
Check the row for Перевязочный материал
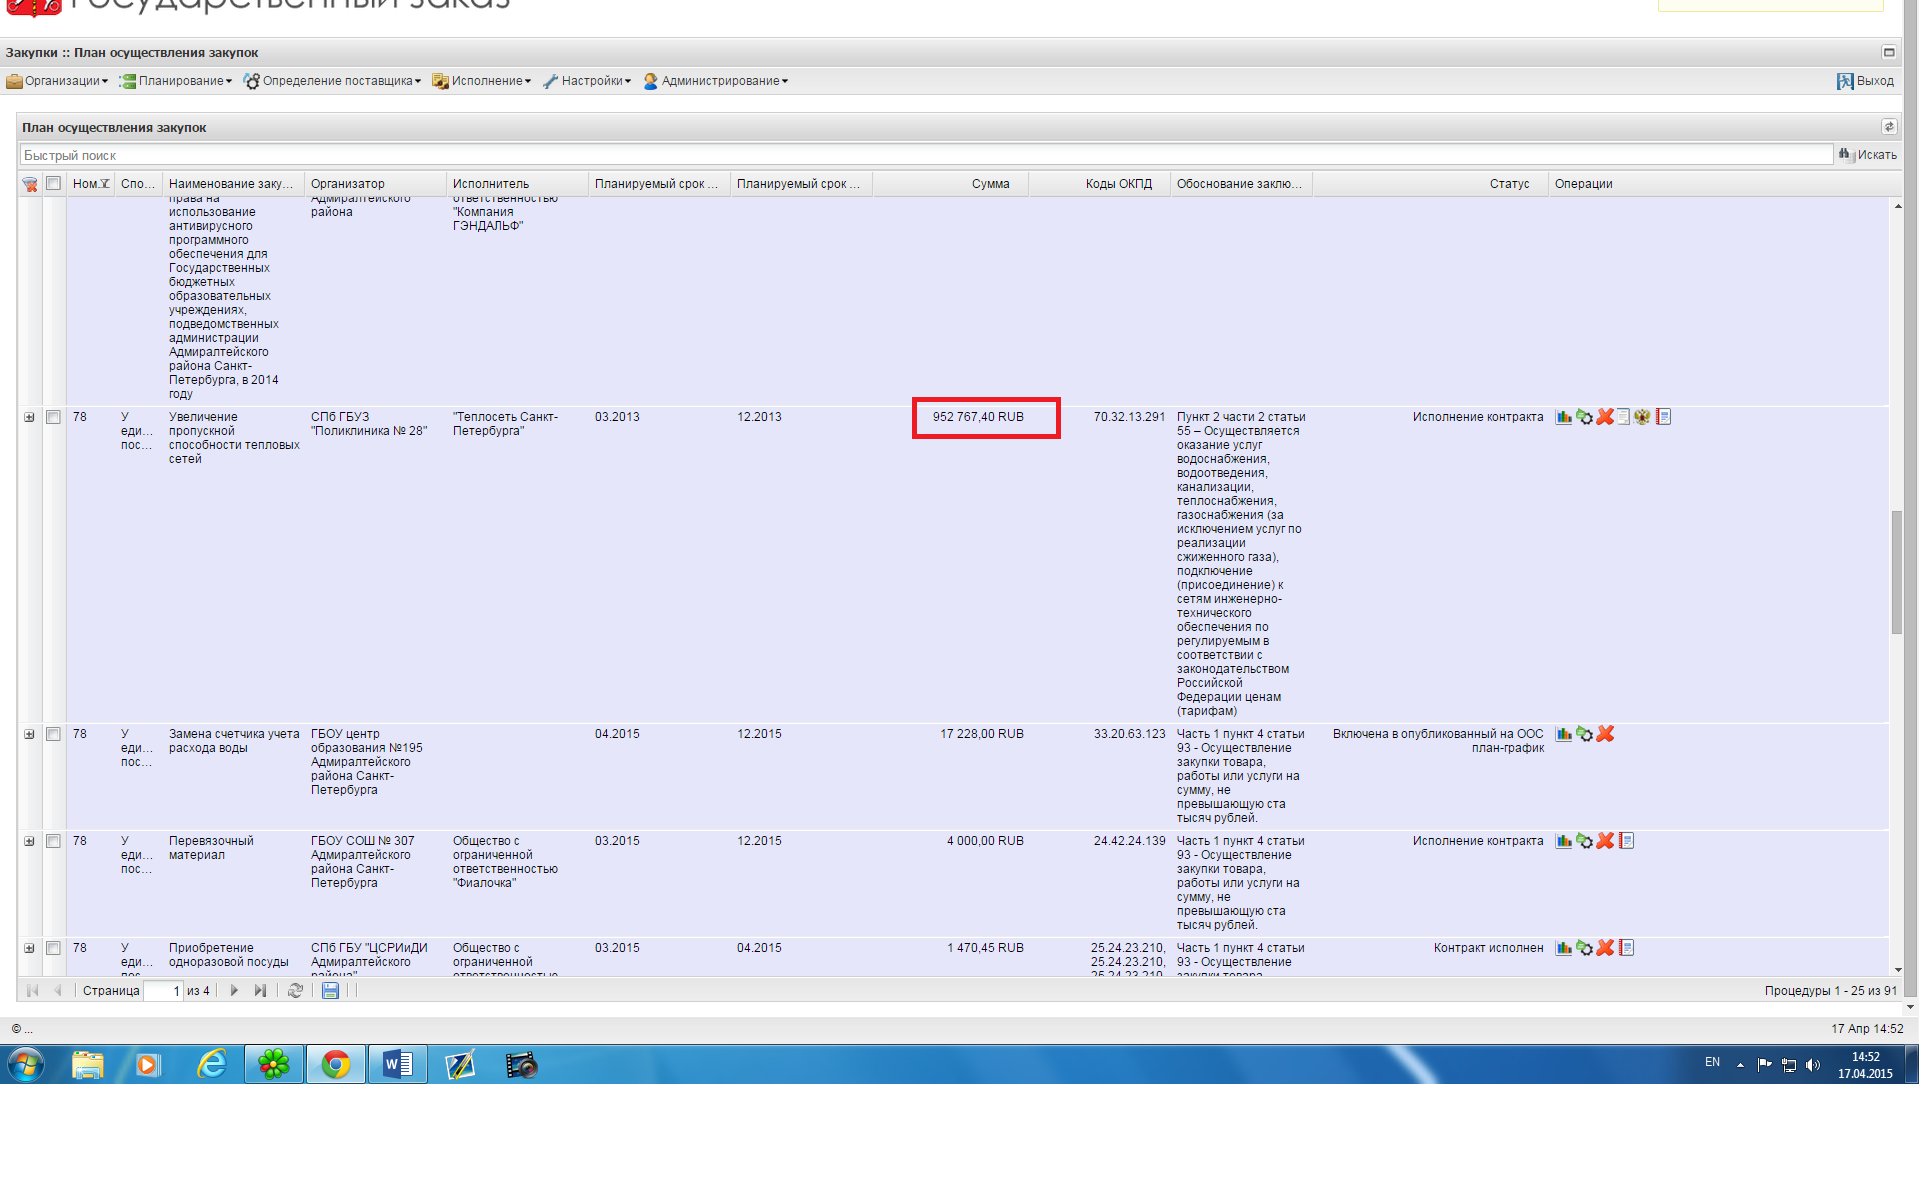(x=54, y=842)
